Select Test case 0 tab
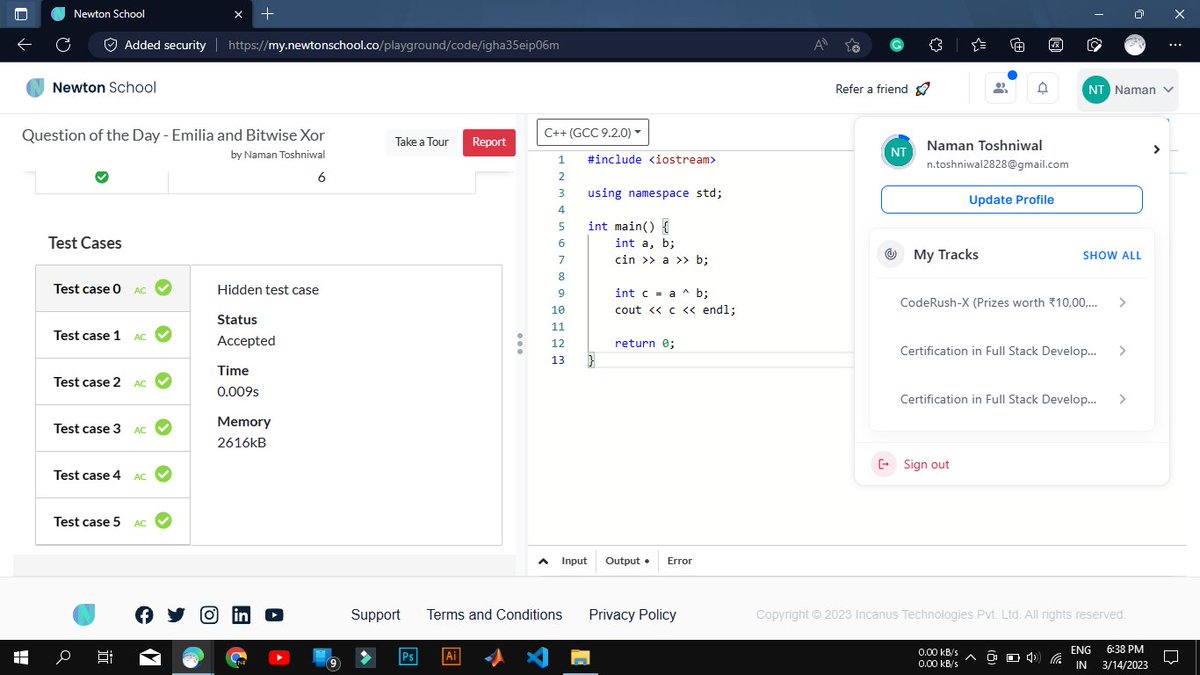The height and width of the screenshot is (675, 1200). (113, 289)
